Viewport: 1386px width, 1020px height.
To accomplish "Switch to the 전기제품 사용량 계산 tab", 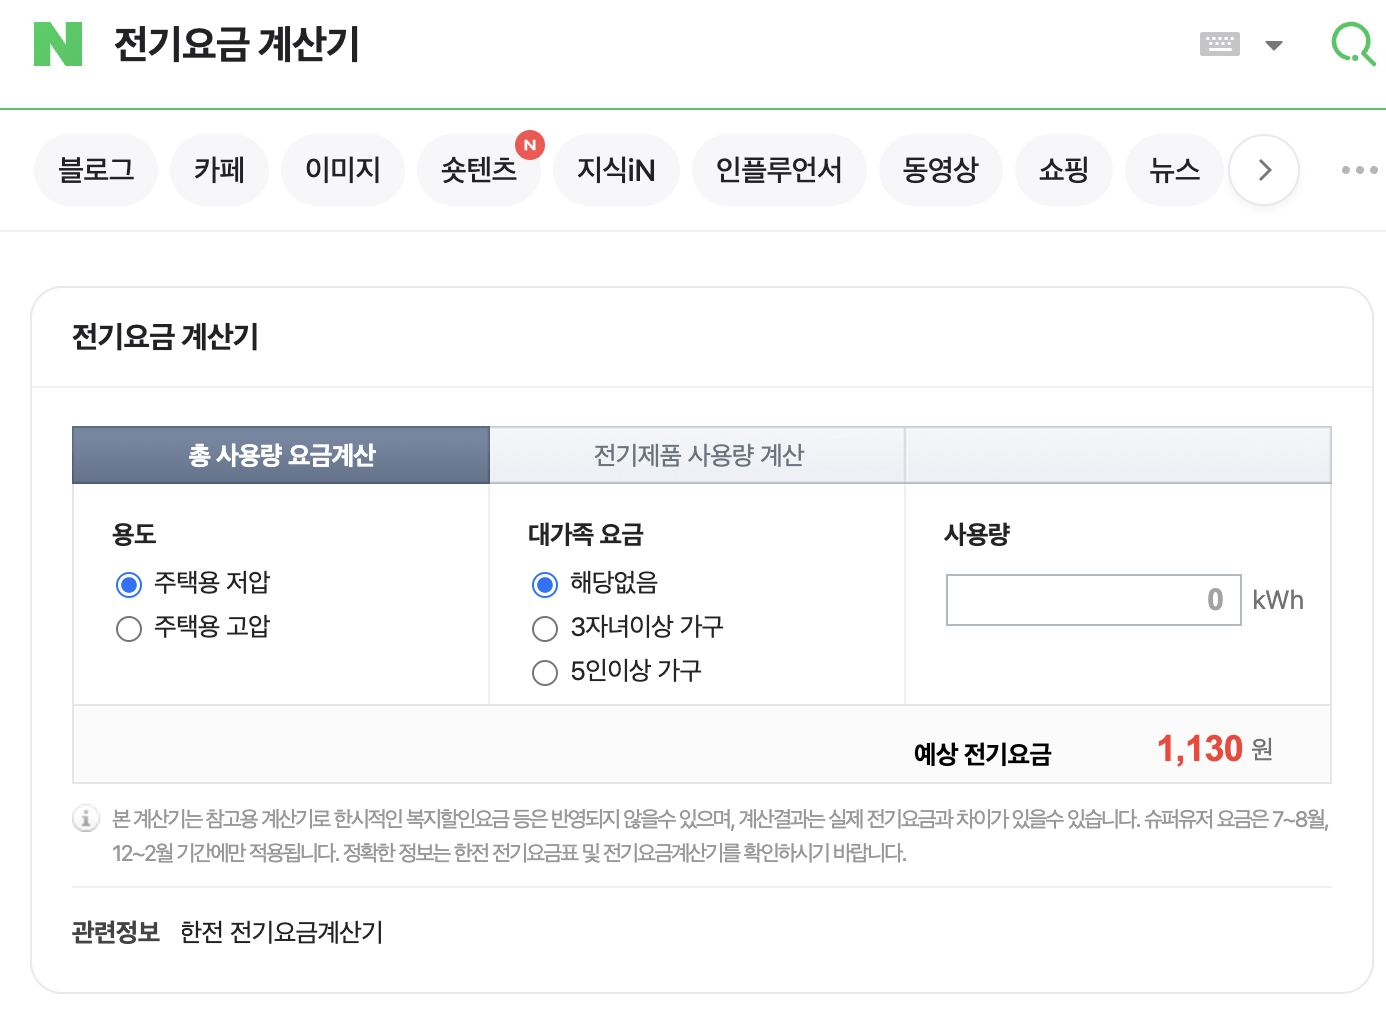I will [x=696, y=455].
